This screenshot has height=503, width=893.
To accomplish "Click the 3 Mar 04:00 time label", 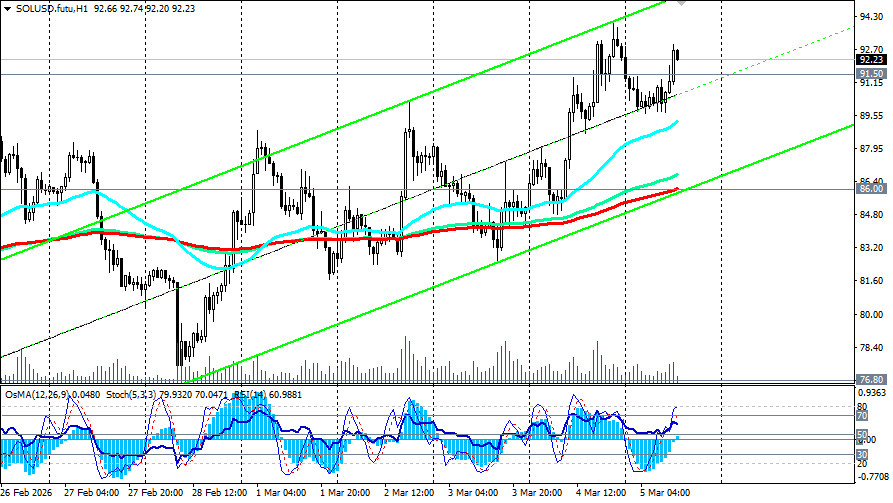I will 473,493.
